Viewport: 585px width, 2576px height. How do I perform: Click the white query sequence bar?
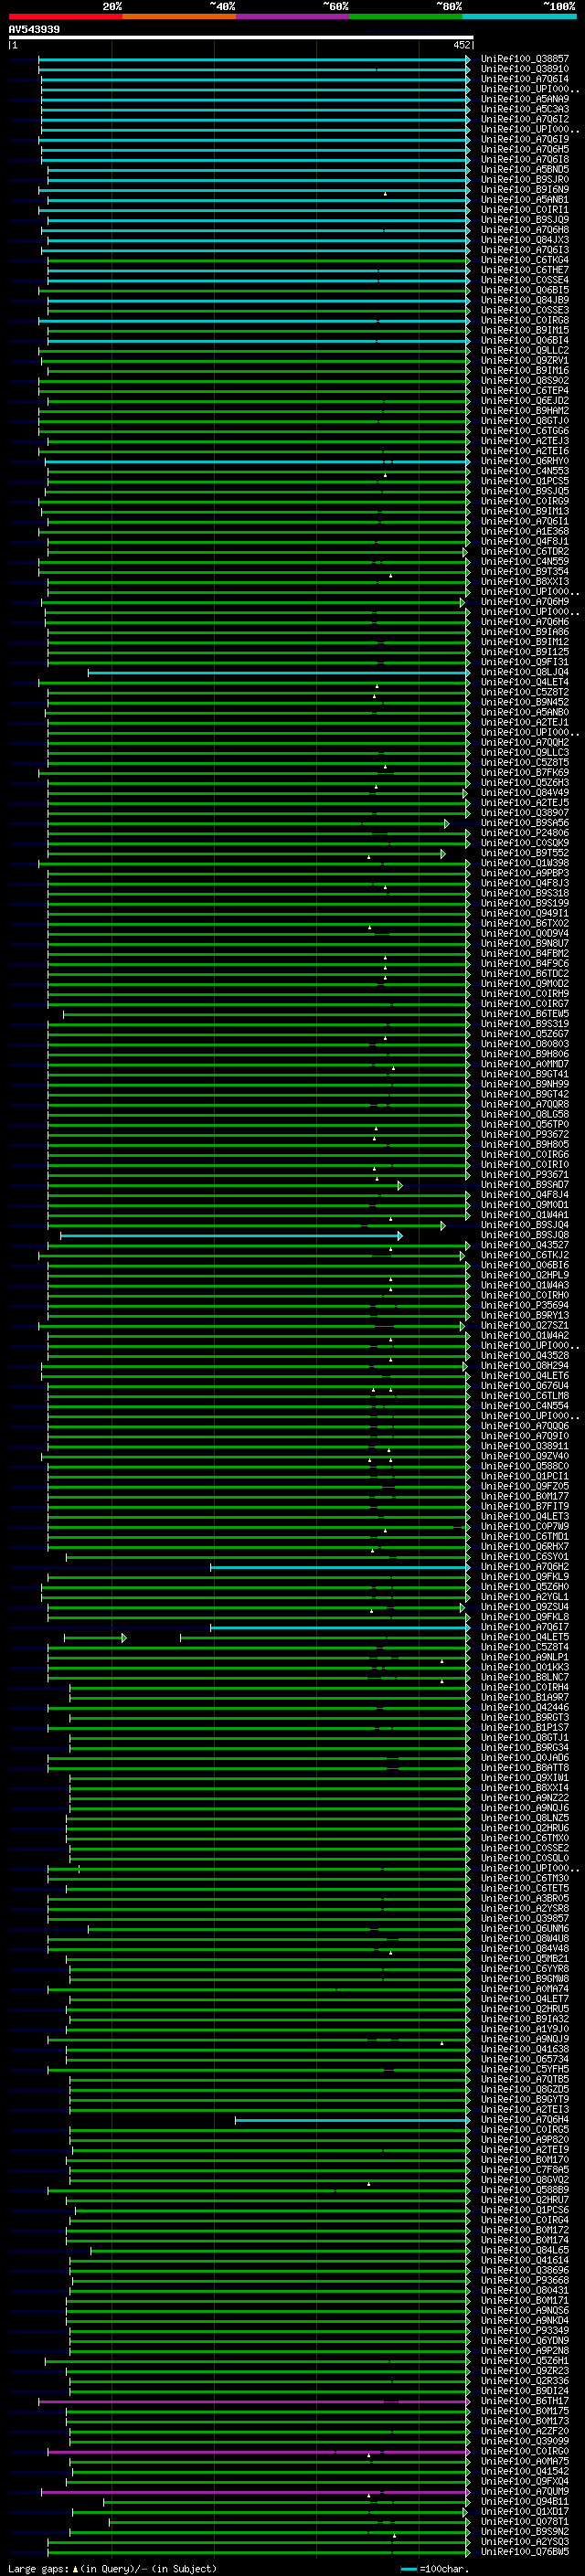click(x=240, y=37)
